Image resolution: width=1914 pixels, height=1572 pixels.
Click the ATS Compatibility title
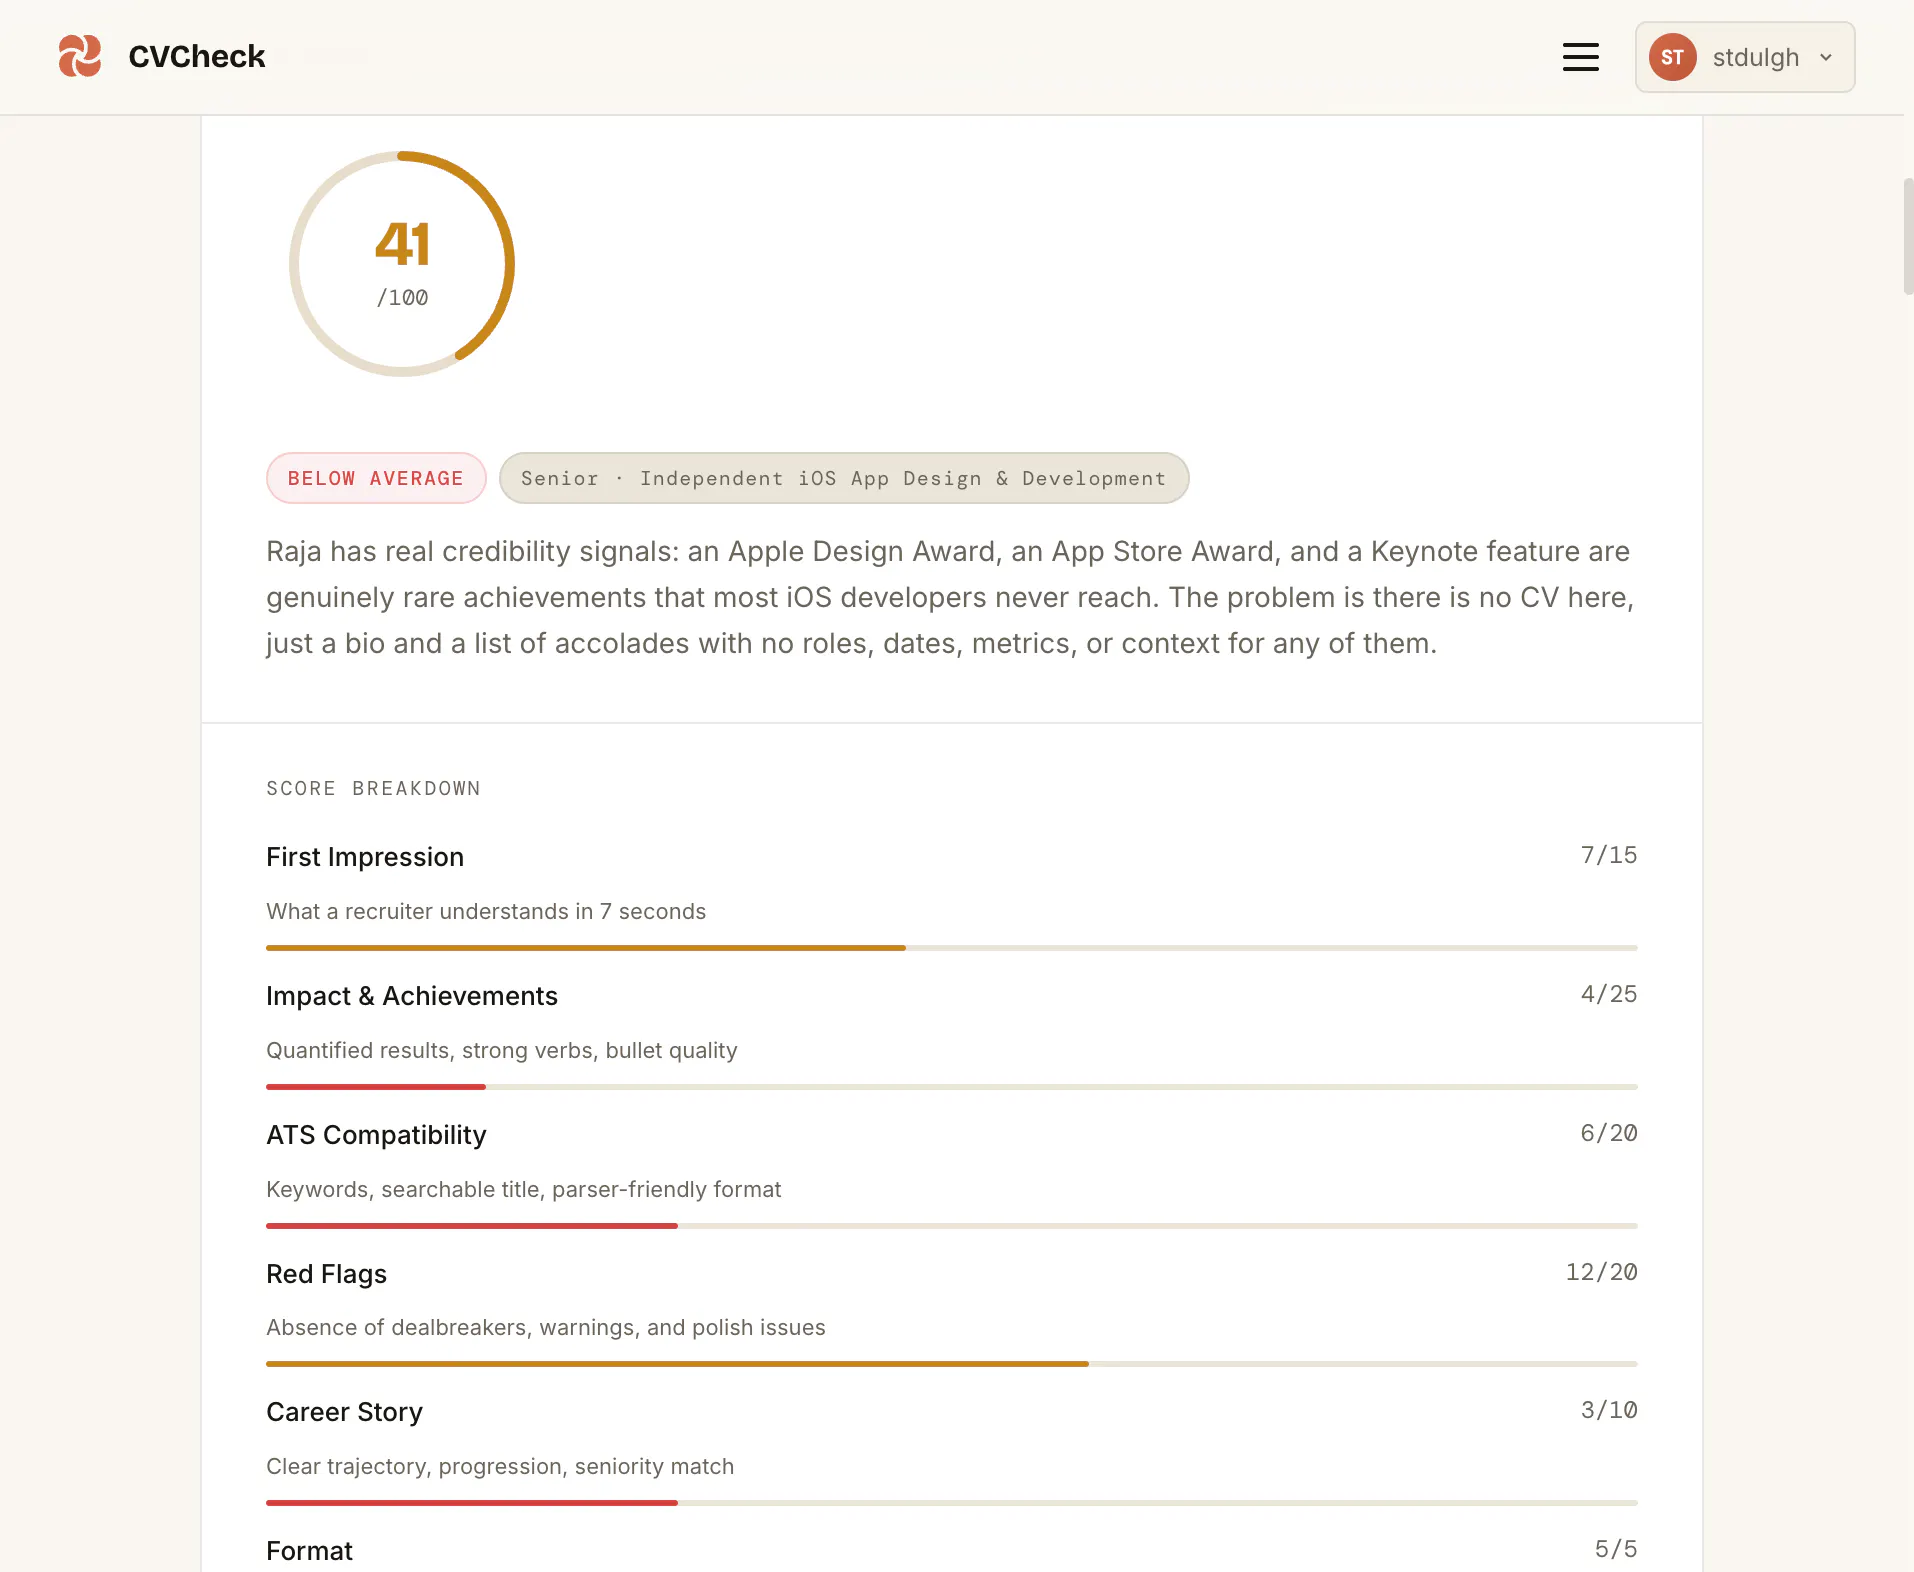[x=376, y=1135]
